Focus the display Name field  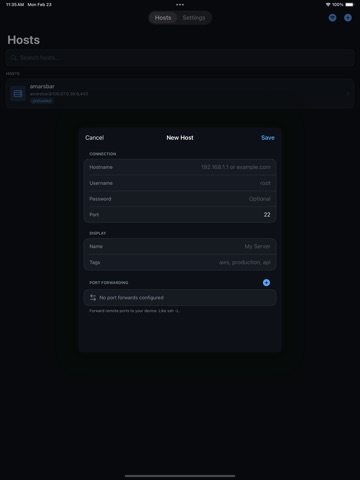pyautogui.click(x=180, y=246)
